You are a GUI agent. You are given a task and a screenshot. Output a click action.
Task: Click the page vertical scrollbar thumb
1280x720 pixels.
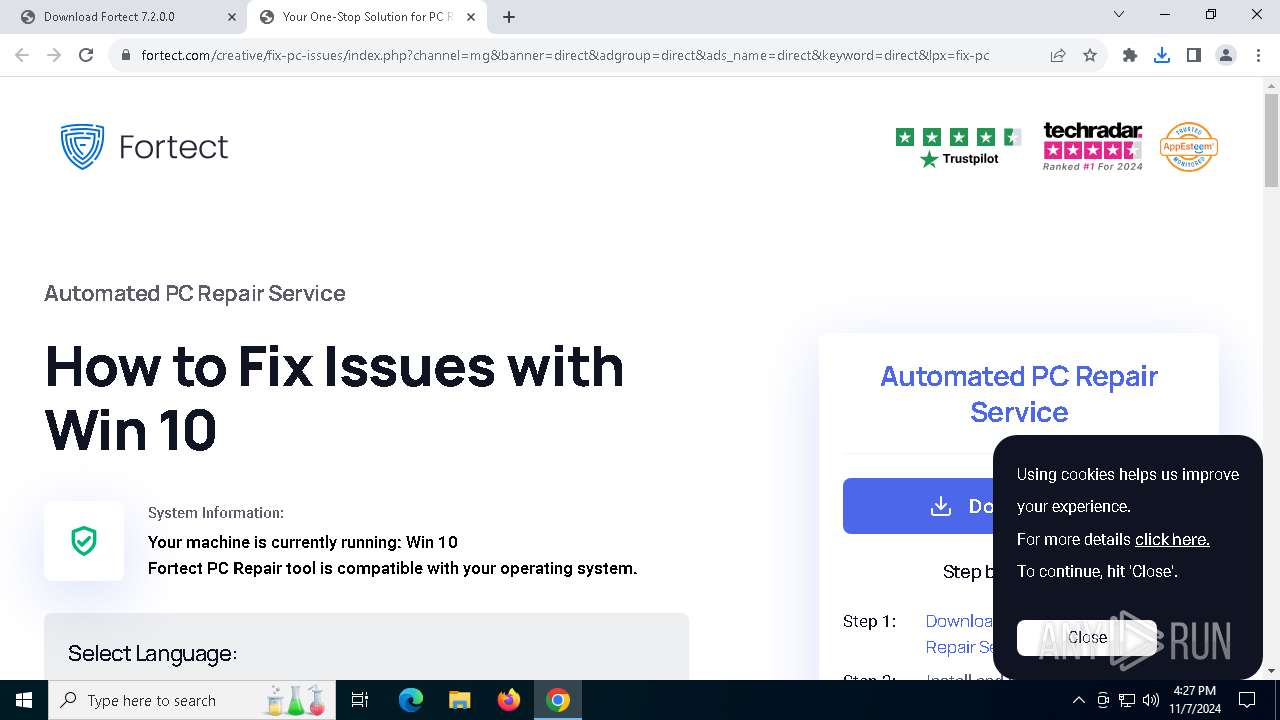click(1271, 141)
